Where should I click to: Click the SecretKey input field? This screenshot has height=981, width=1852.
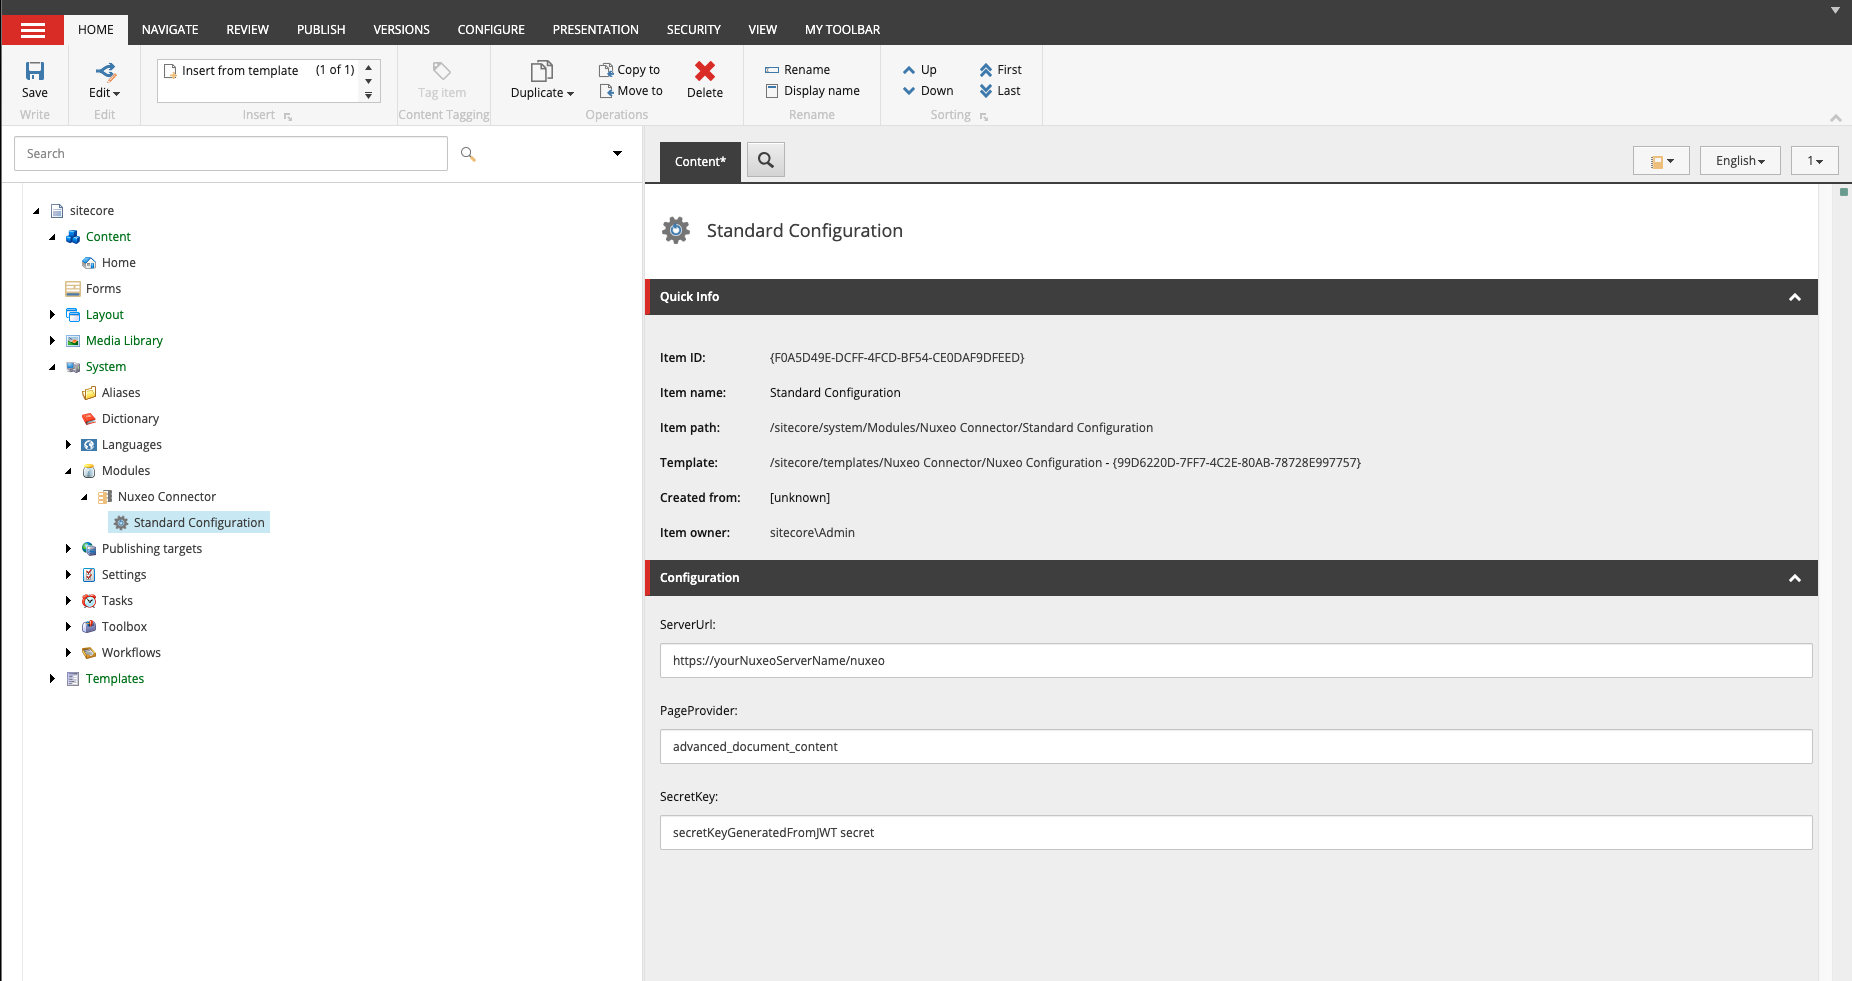pos(1236,833)
